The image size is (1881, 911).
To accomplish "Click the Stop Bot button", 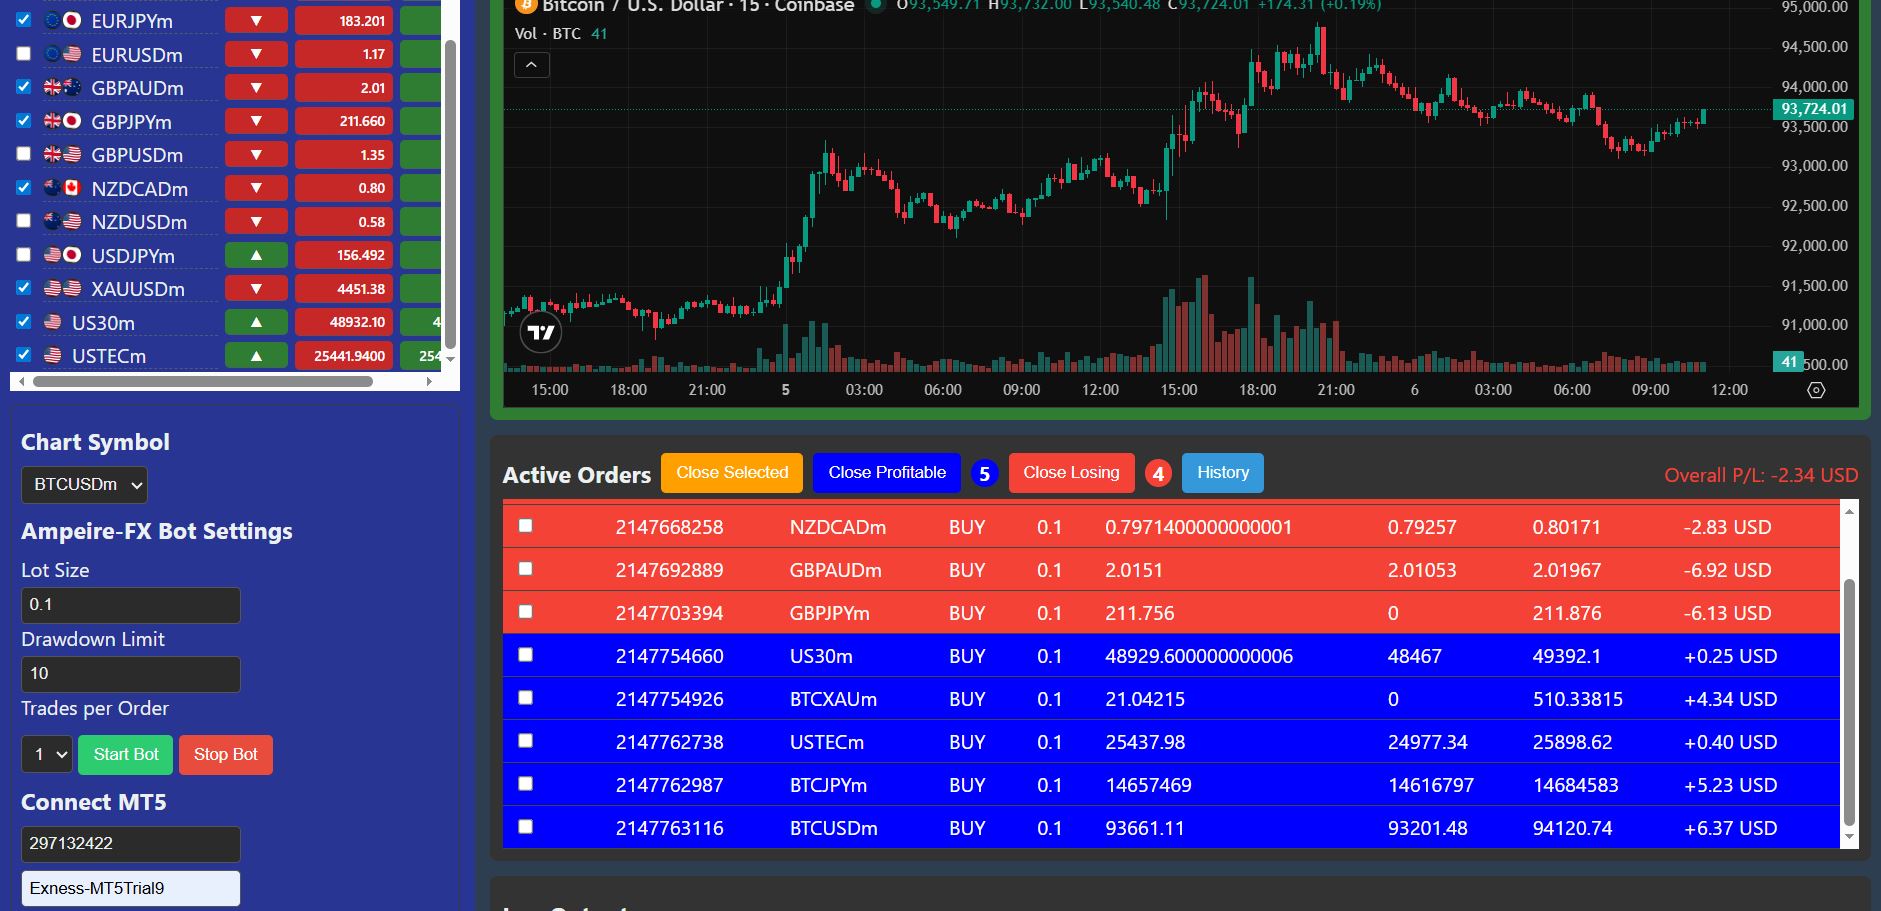I will [x=225, y=755].
